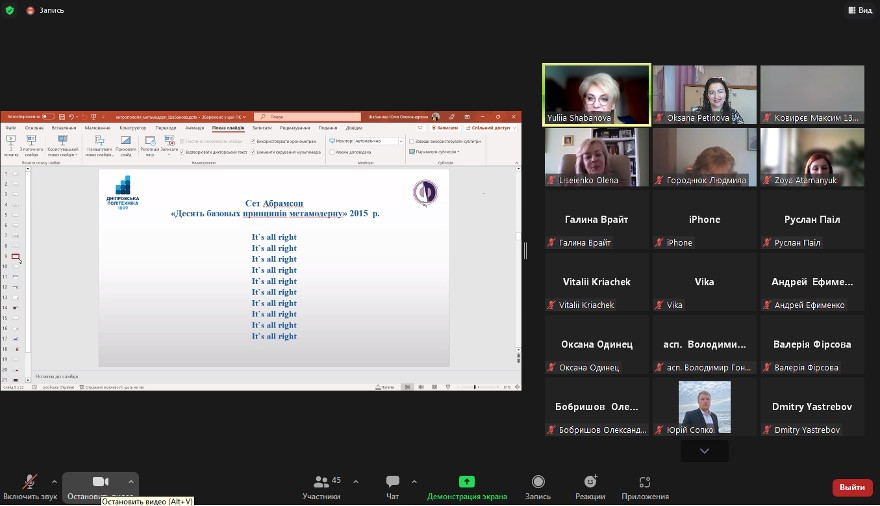Open the Чат chat panel
The width and height of the screenshot is (880, 506).
point(392,486)
